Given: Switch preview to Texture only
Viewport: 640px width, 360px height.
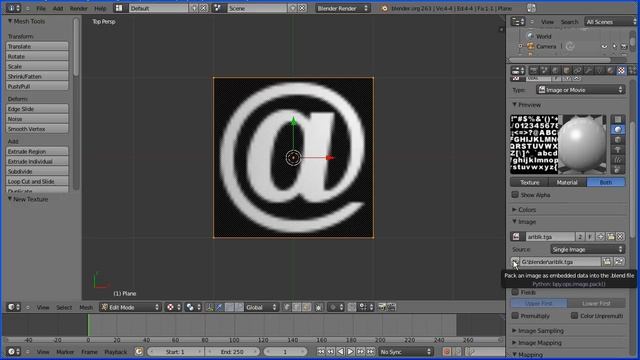Looking at the screenshot, I should coord(529,182).
